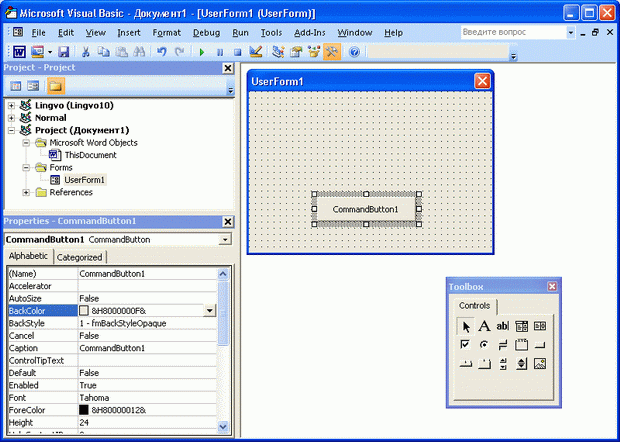Expand the Lingvo (Lingvo10) project node
This screenshot has height=442, width=620.
point(11,106)
